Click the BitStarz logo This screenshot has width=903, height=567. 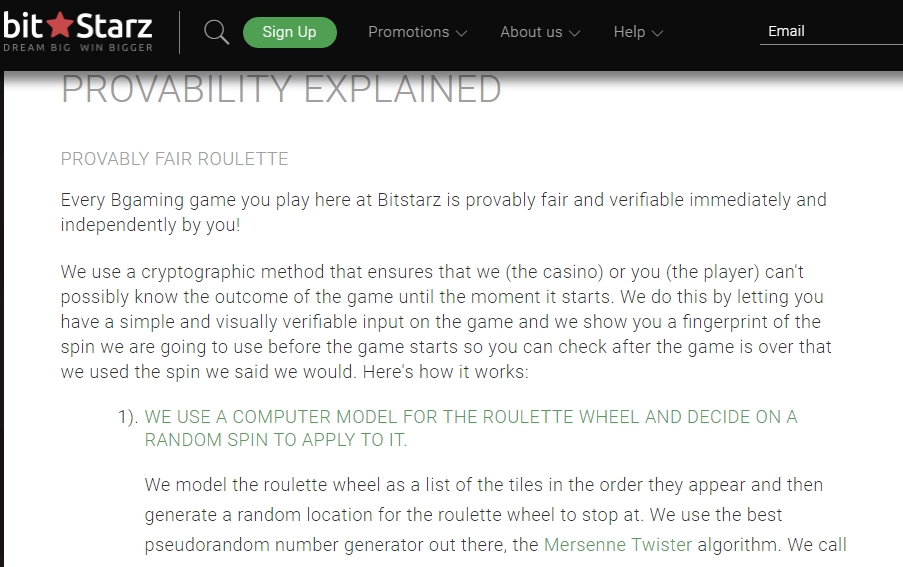click(x=78, y=32)
